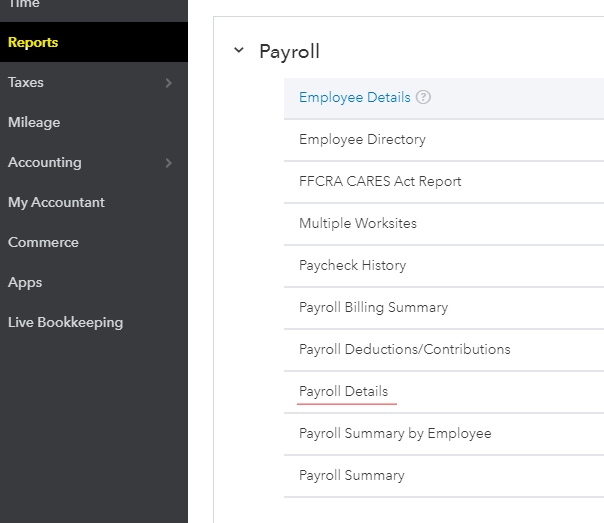This screenshot has height=523, width=604.
Task: Click the help icon beside Employee Details
Action: 423,98
